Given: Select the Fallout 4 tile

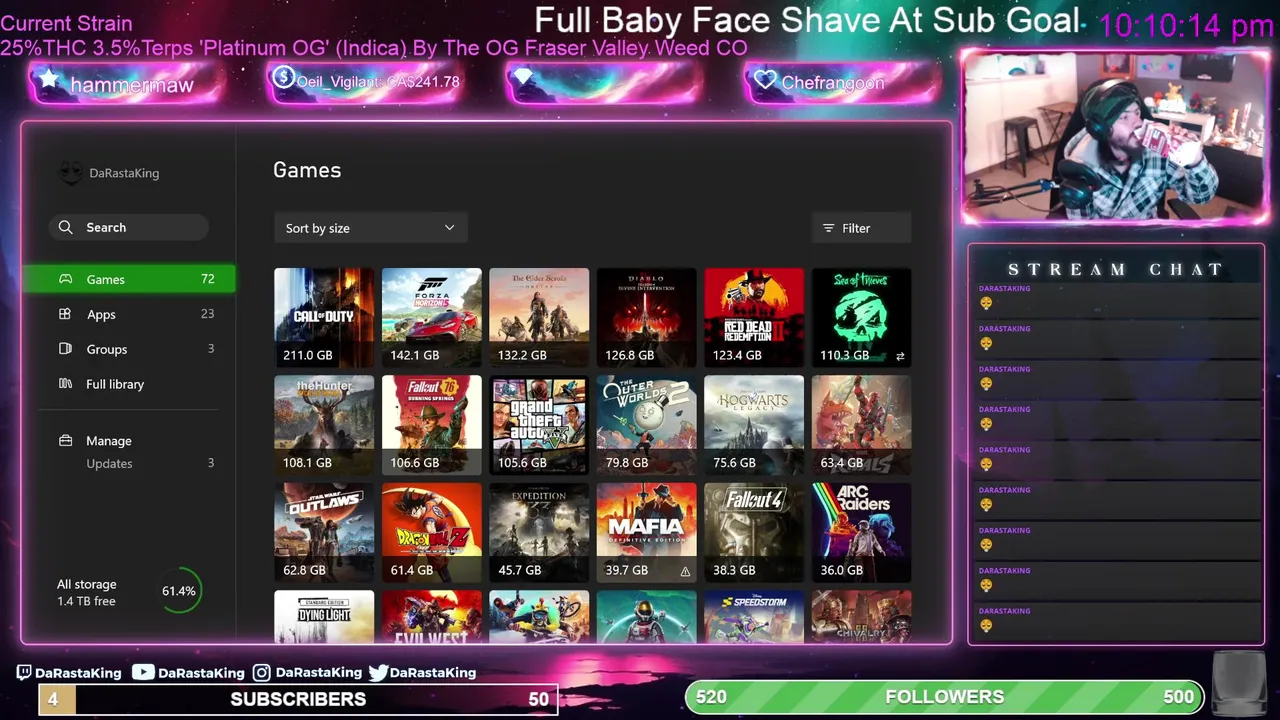Looking at the screenshot, I should 754,532.
